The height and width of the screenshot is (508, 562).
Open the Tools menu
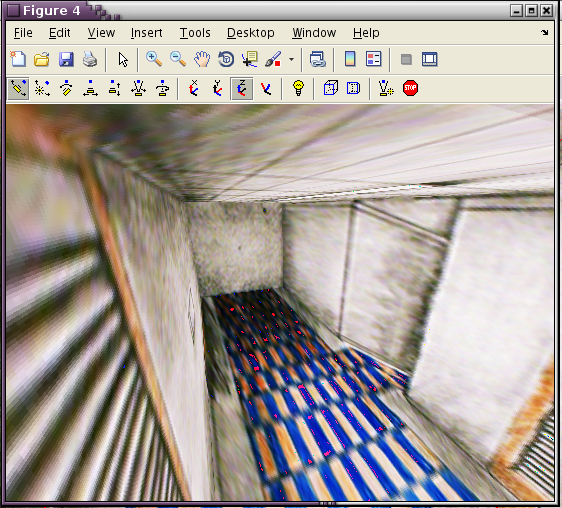pyautogui.click(x=195, y=33)
